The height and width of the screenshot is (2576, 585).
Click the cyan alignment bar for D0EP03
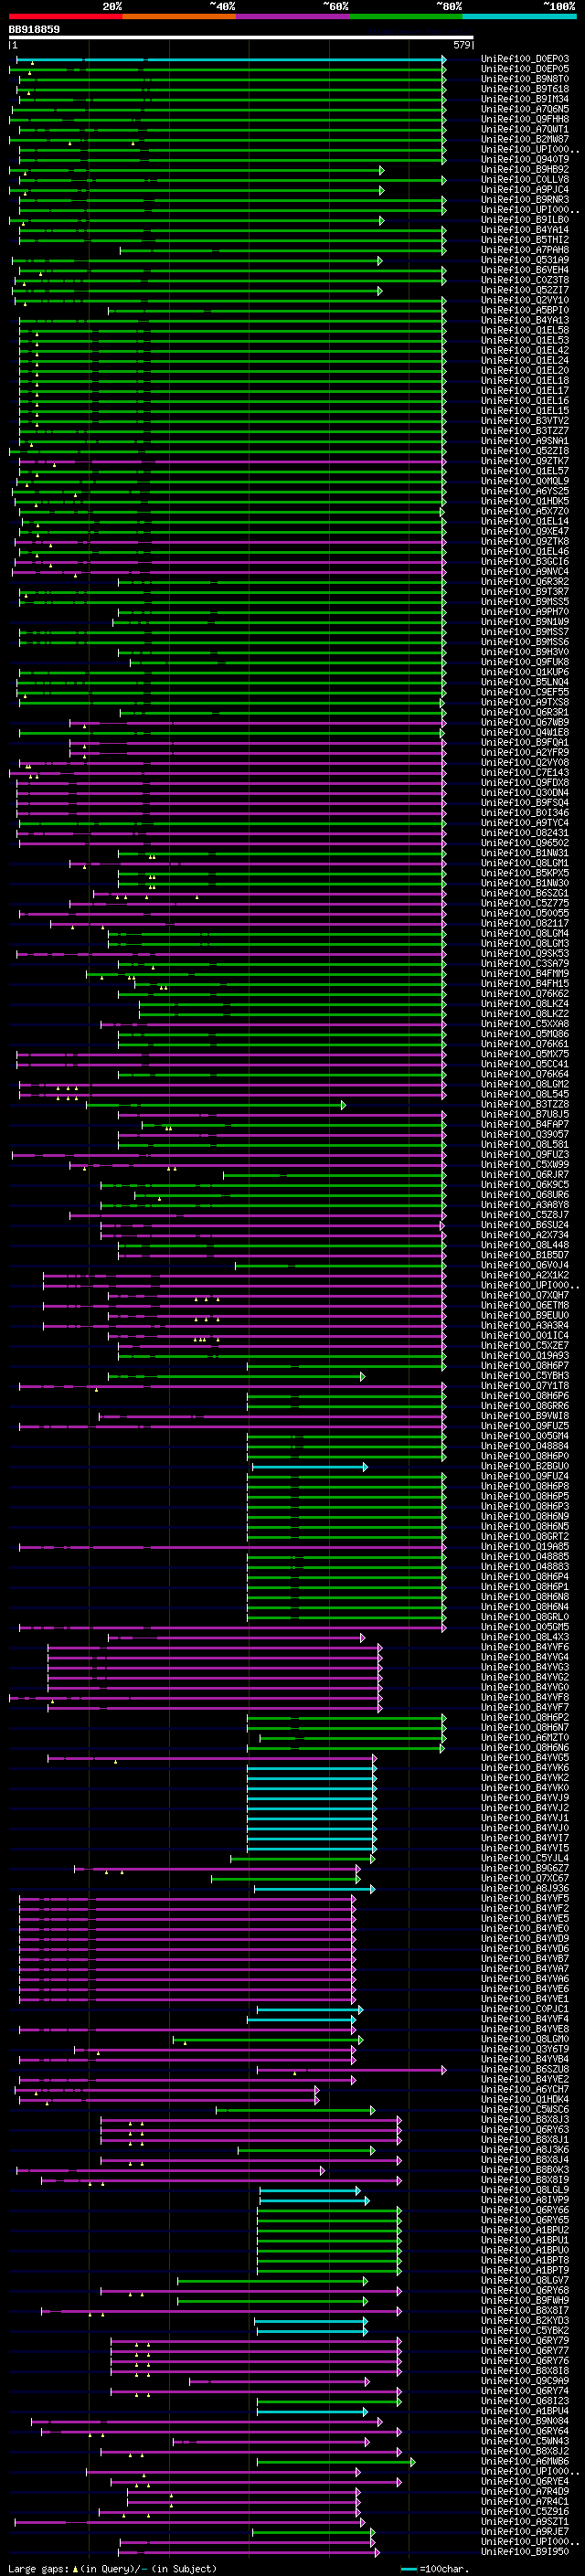click(x=231, y=60)
